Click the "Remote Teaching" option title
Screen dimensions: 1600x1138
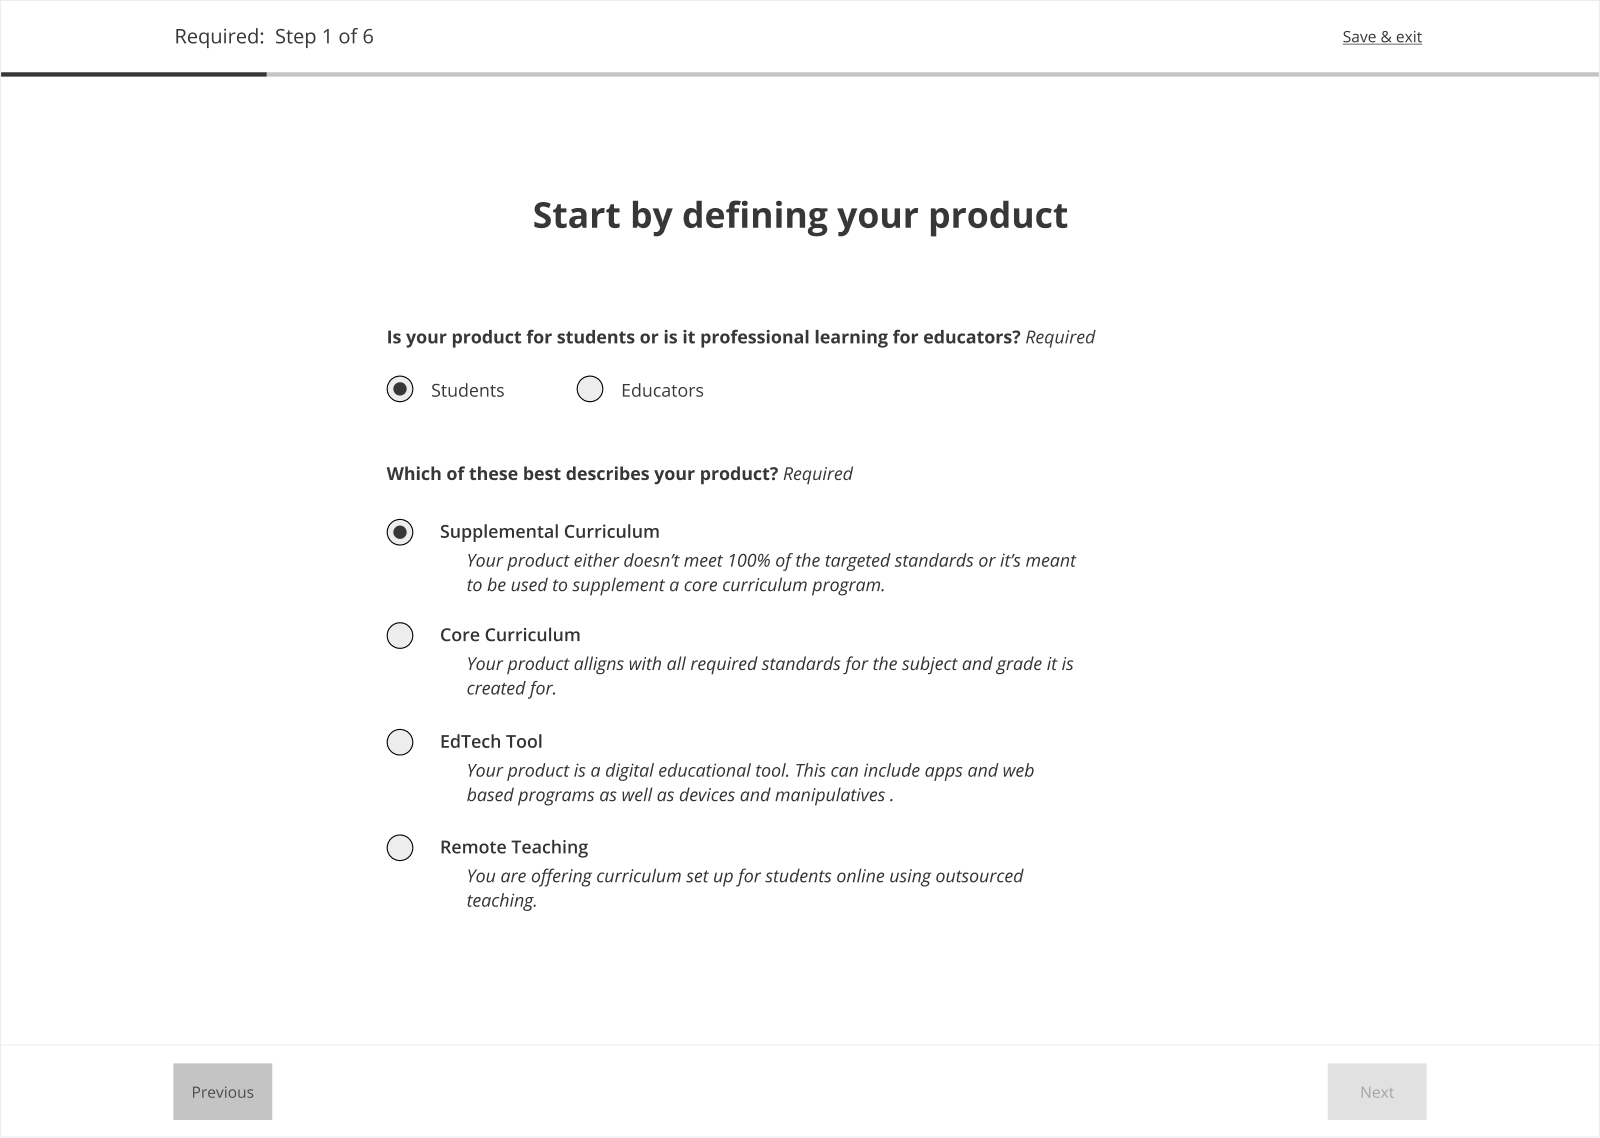pyautogui.click(x=514, y=847)
